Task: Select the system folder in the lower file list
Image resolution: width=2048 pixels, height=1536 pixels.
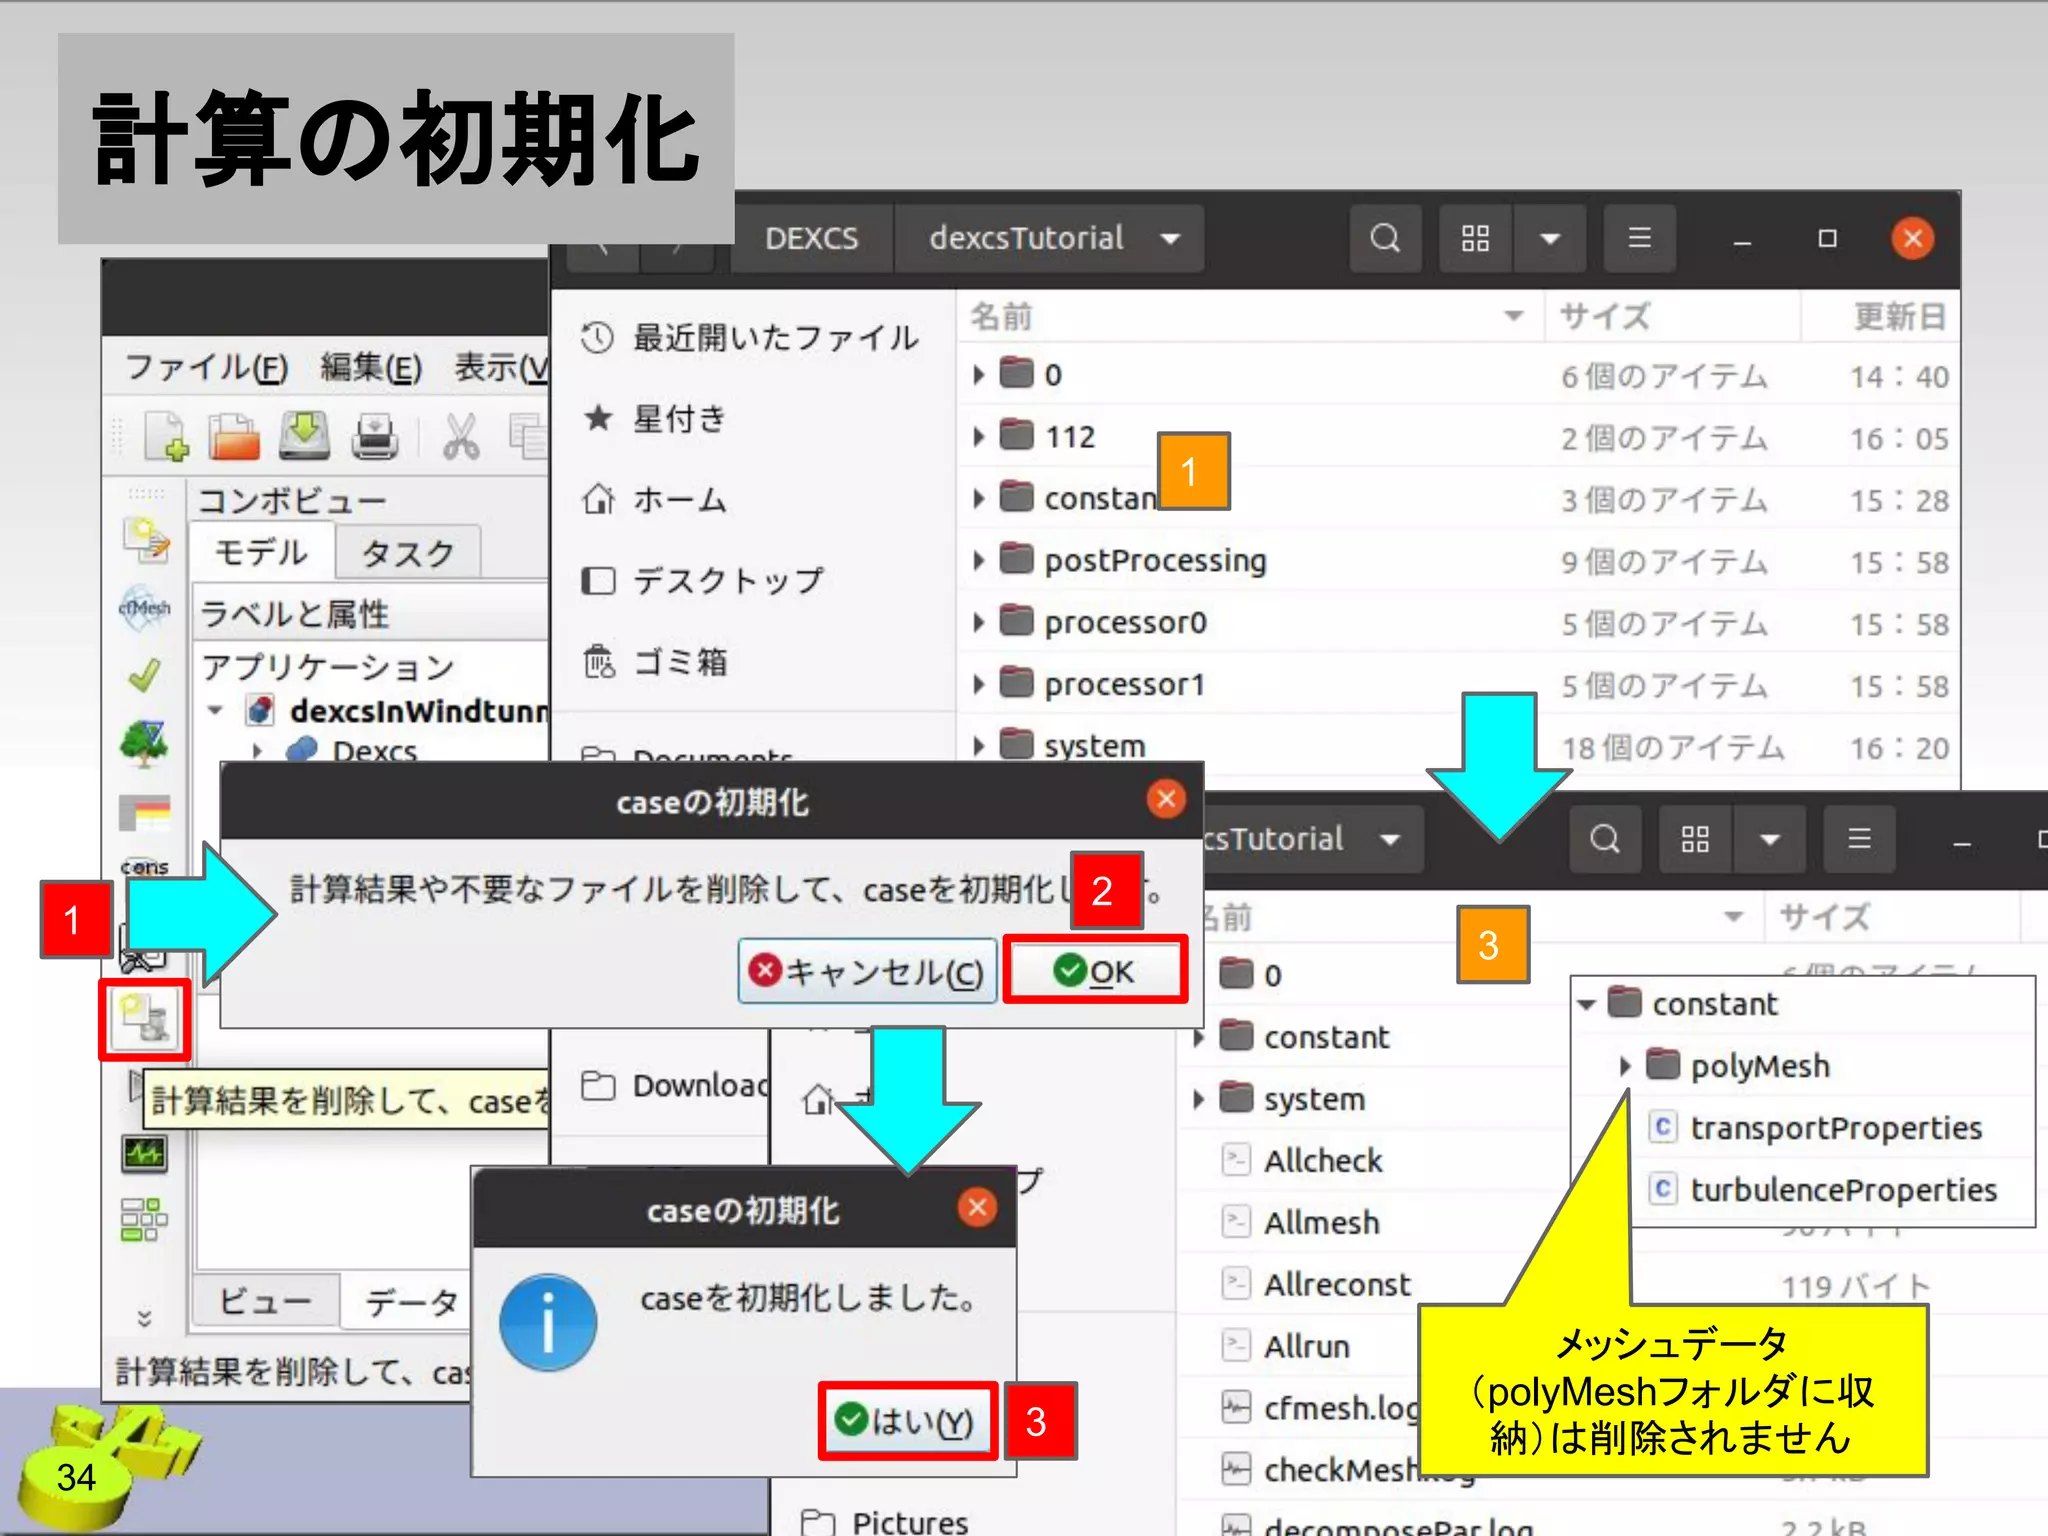Action: pyautogui.click(x=1313, y=1099)
